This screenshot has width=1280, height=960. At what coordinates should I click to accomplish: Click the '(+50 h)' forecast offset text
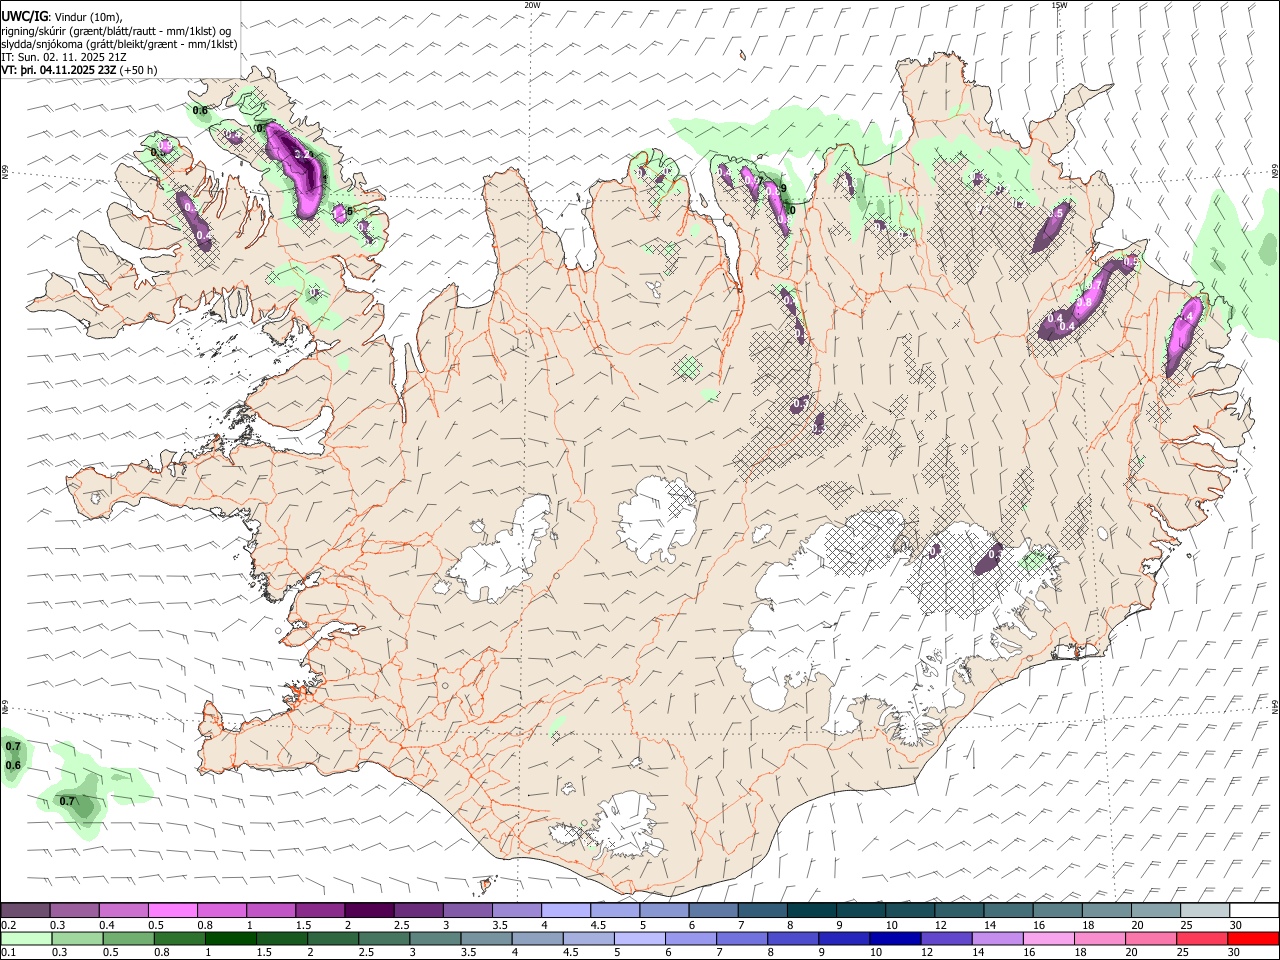pyautogui.click(x=139, y=70)
